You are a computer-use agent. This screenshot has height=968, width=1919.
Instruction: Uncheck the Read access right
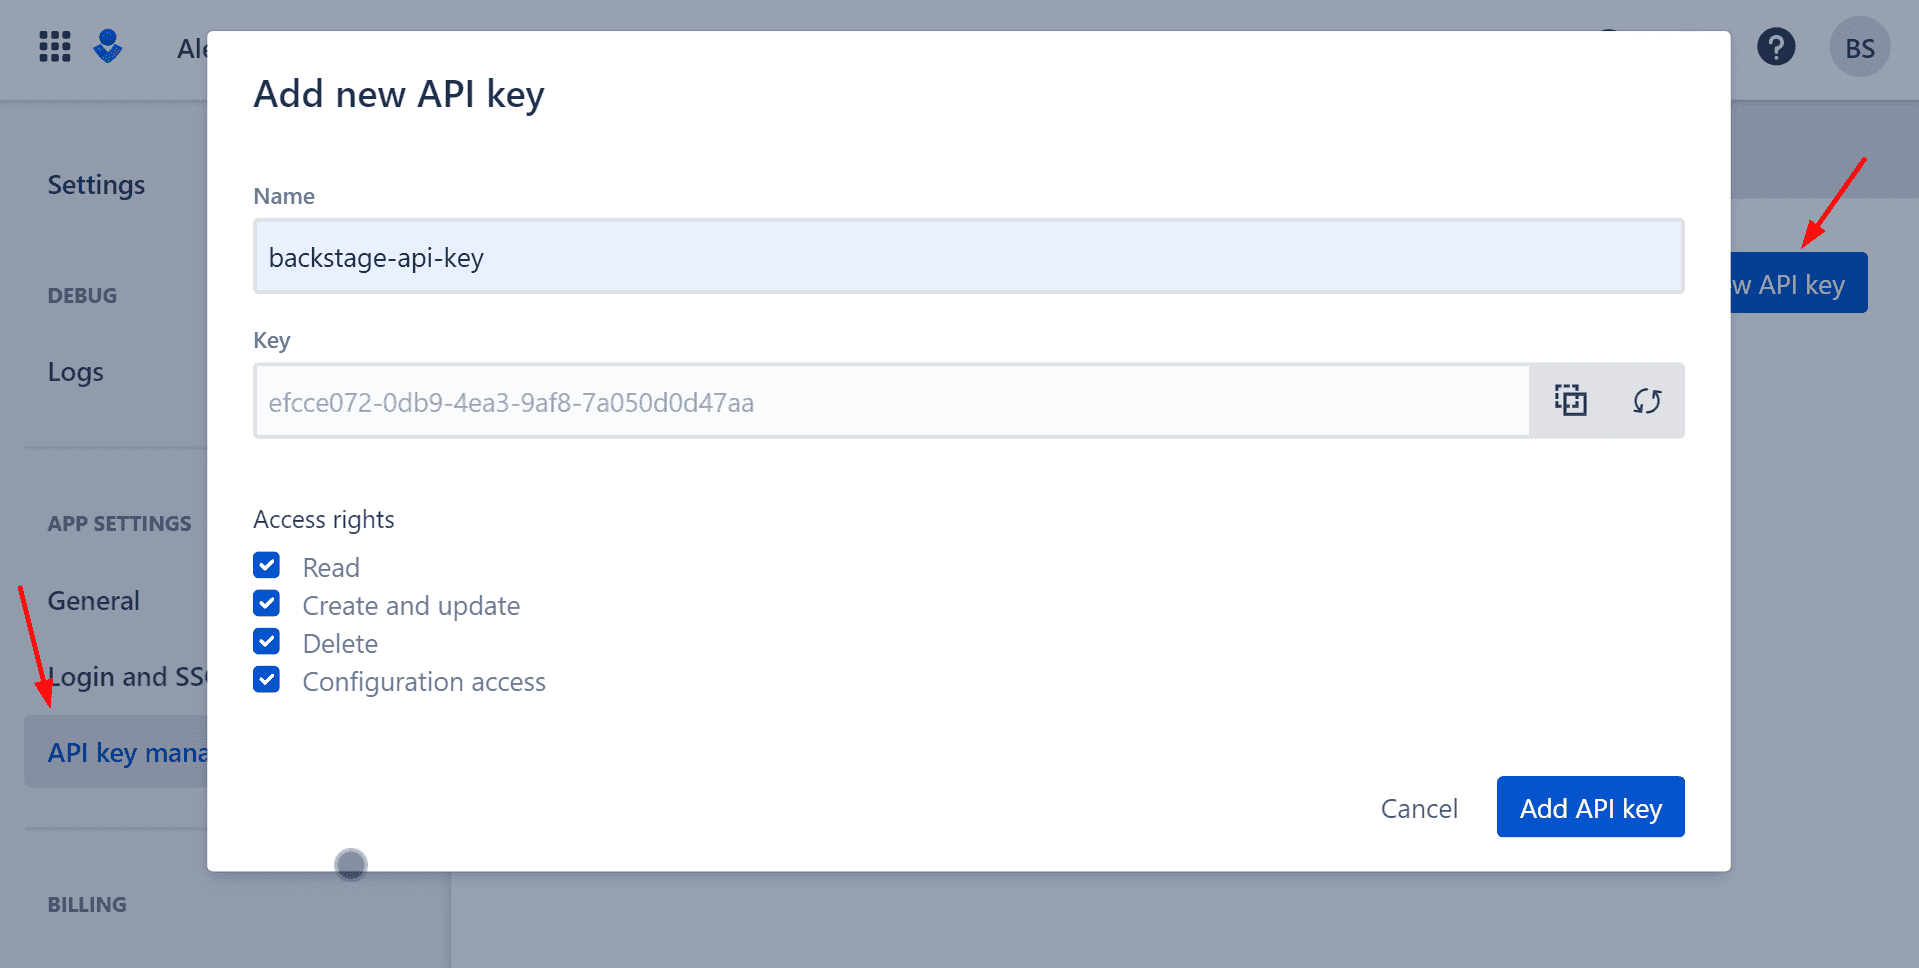(266, 566)
